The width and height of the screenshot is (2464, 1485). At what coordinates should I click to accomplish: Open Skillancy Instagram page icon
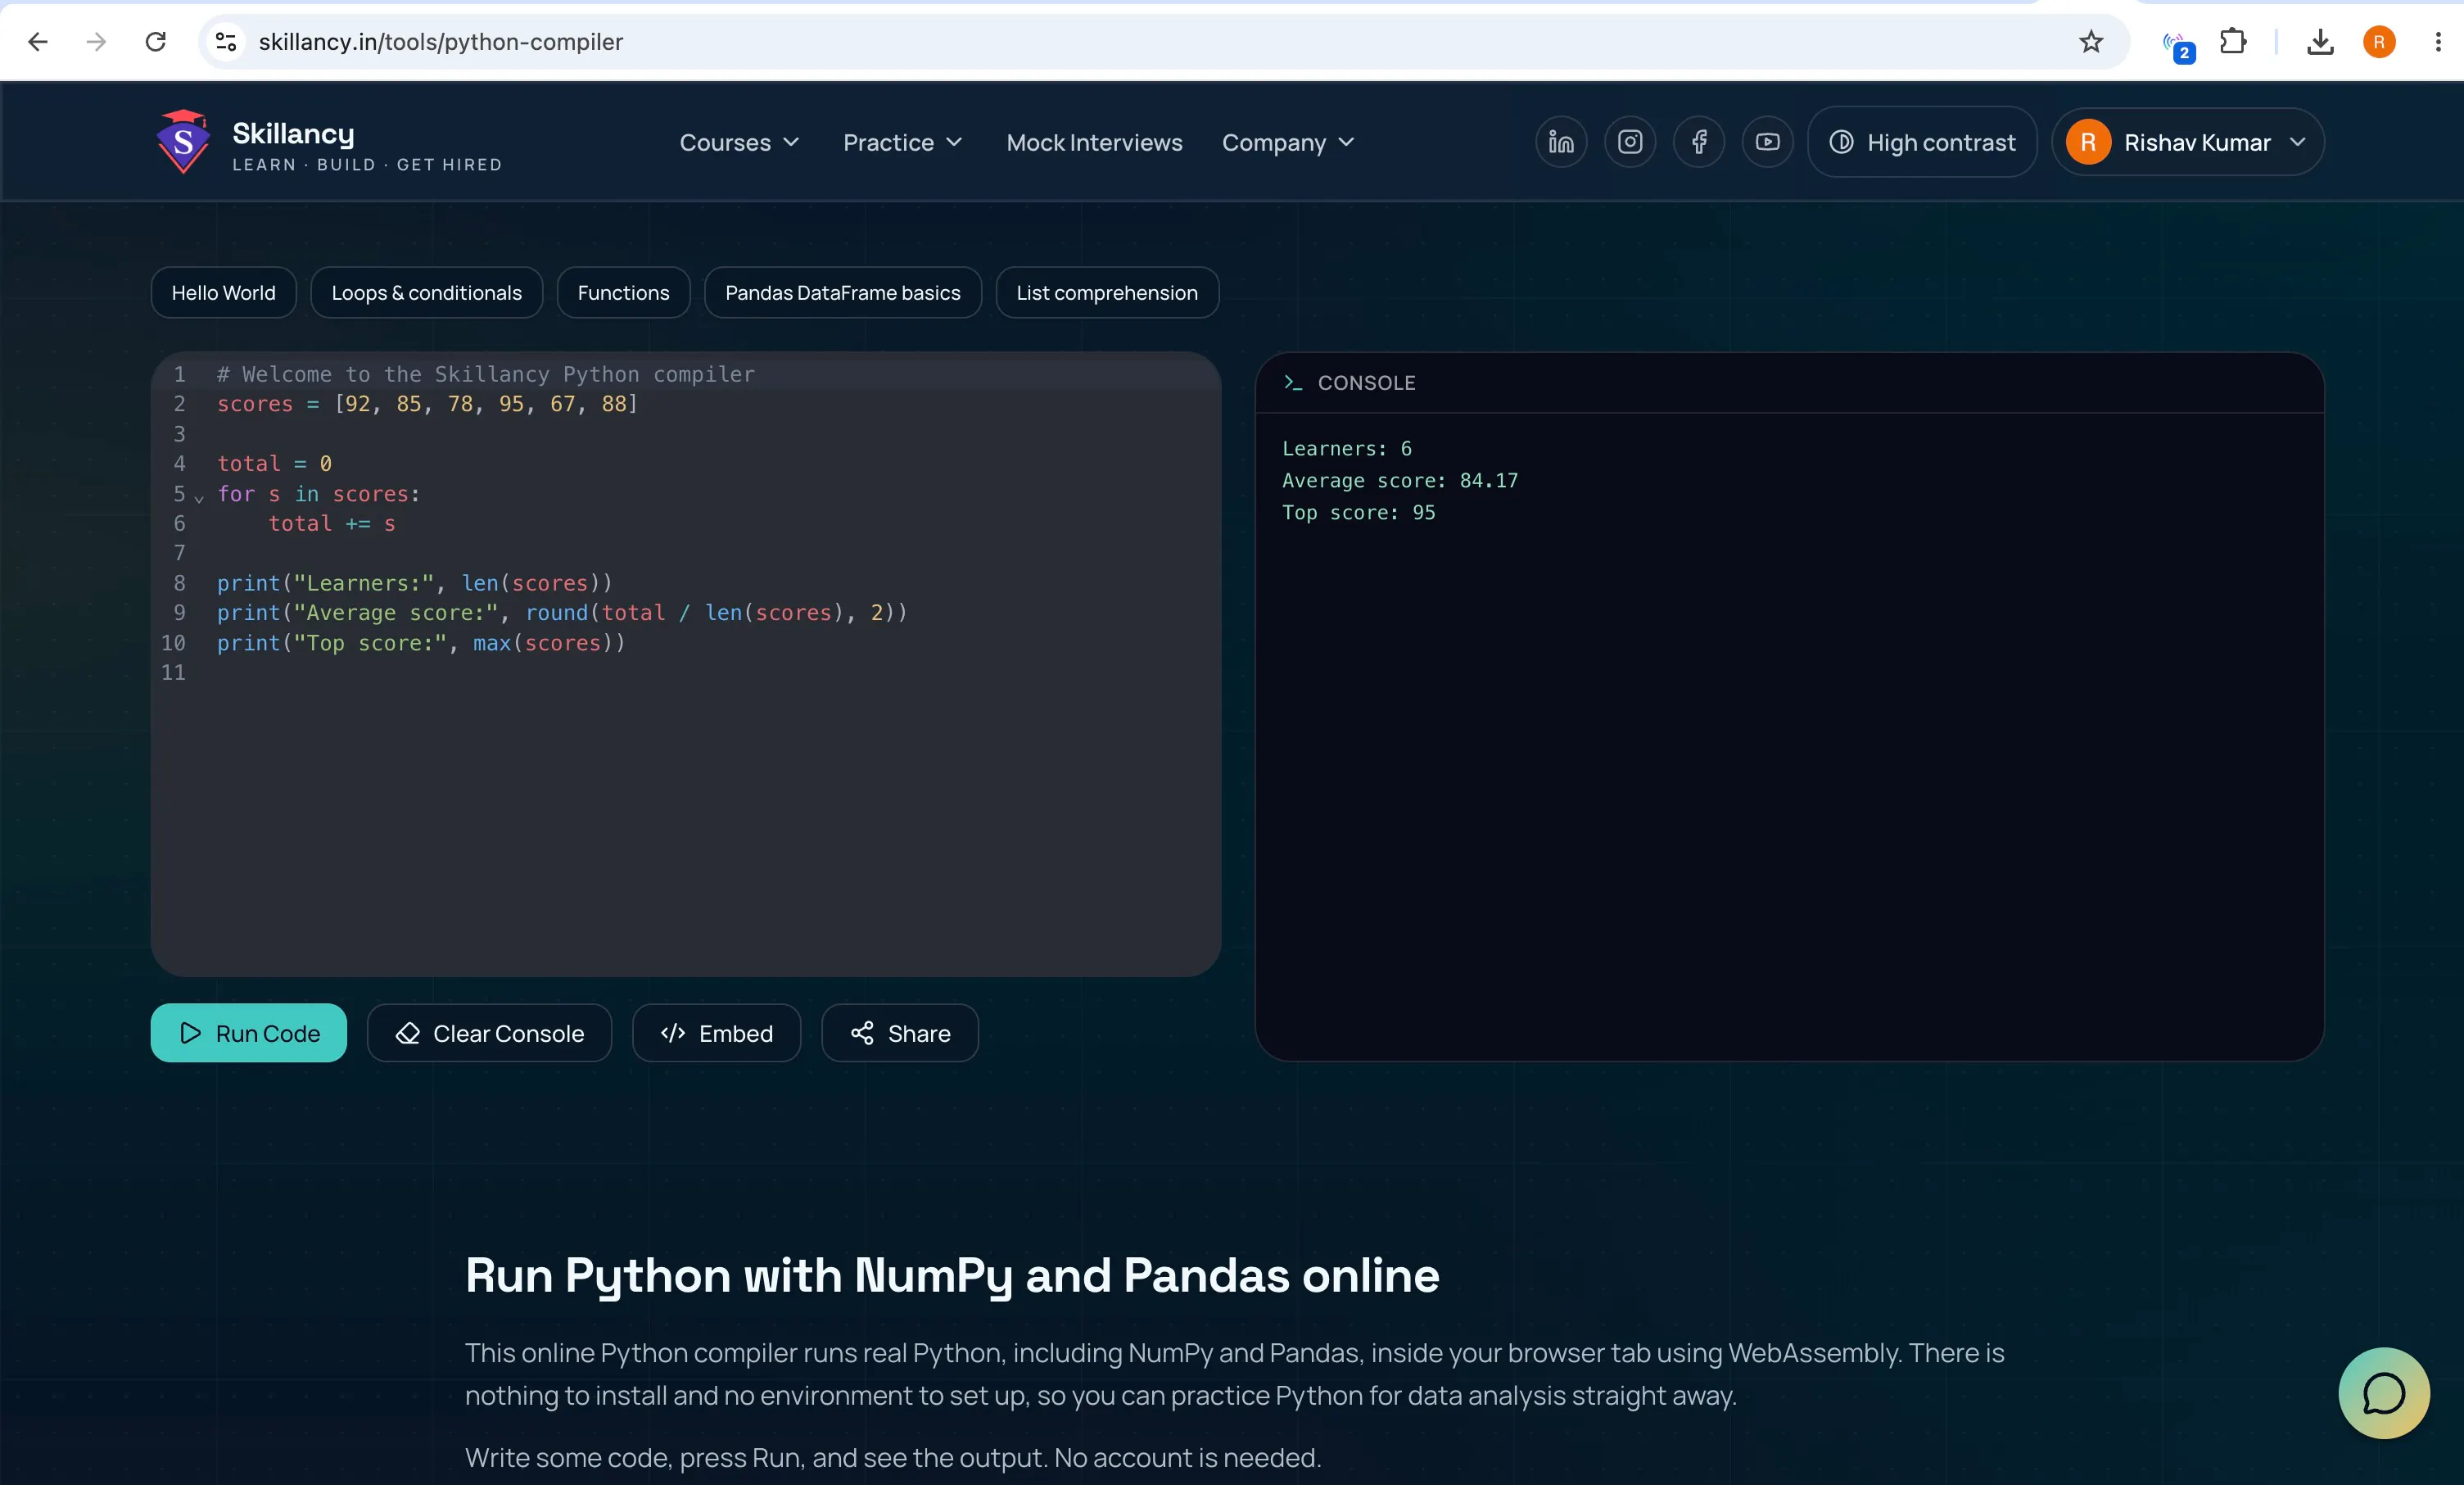pyautogui.click(x=1630, y=142)
